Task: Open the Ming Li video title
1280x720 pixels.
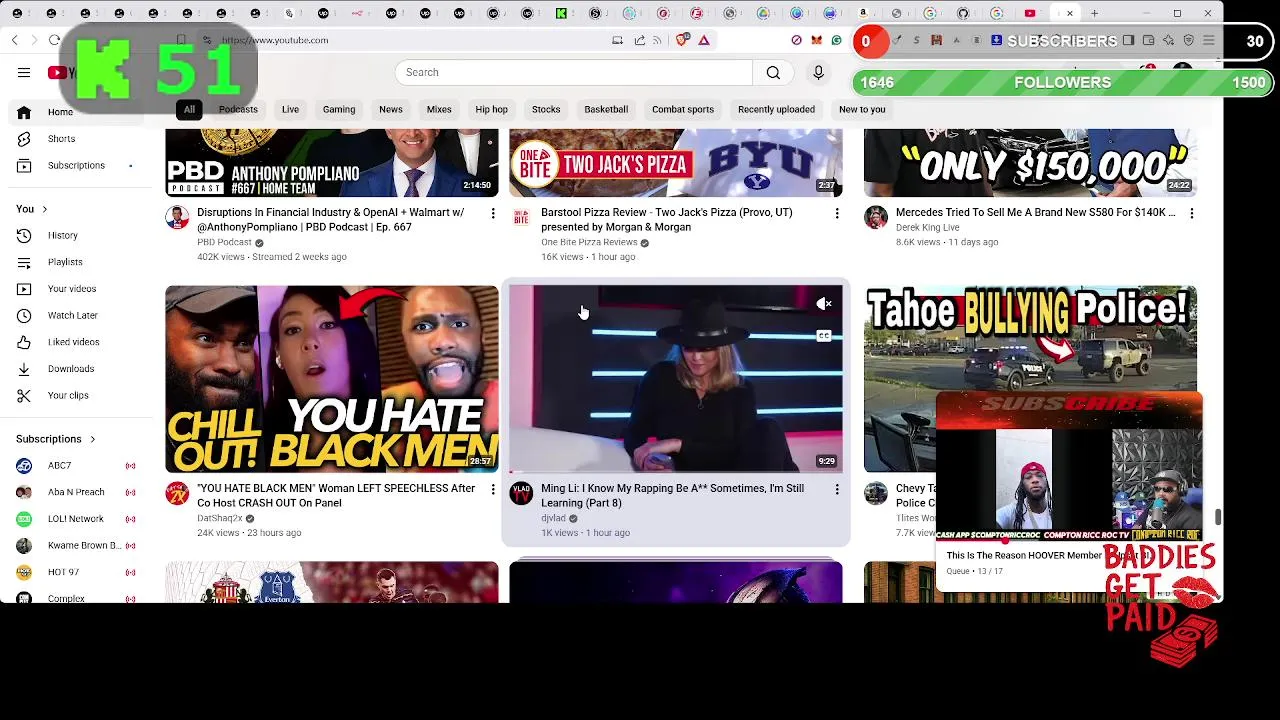Action: (672, 496)
